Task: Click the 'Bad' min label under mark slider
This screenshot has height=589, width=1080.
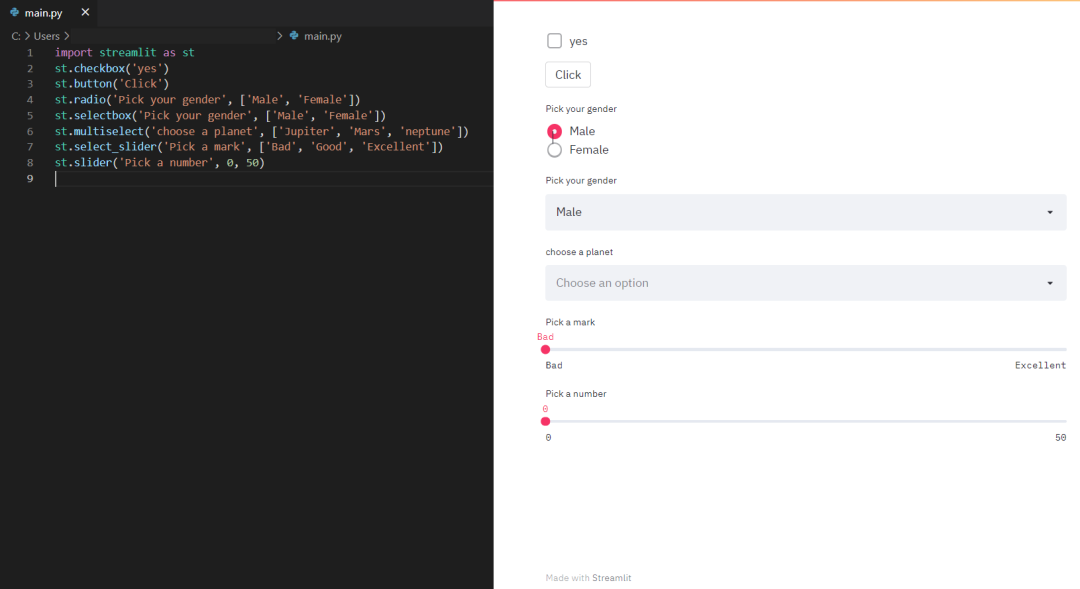Action: (554, 365)
